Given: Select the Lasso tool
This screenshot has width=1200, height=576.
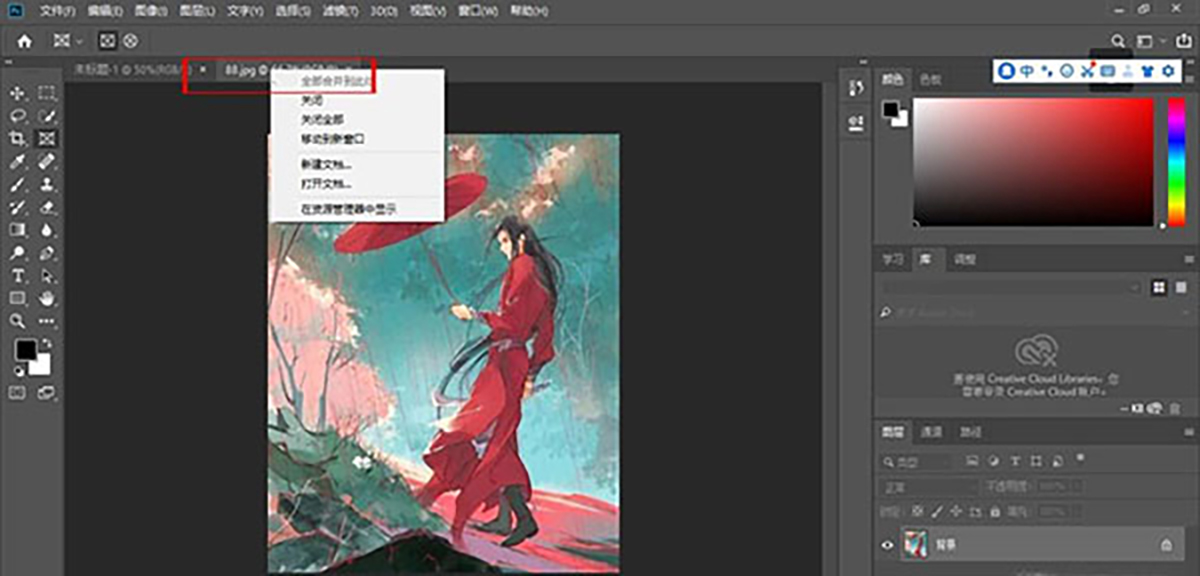Looking at the screenshot, I should pos(18,116).
